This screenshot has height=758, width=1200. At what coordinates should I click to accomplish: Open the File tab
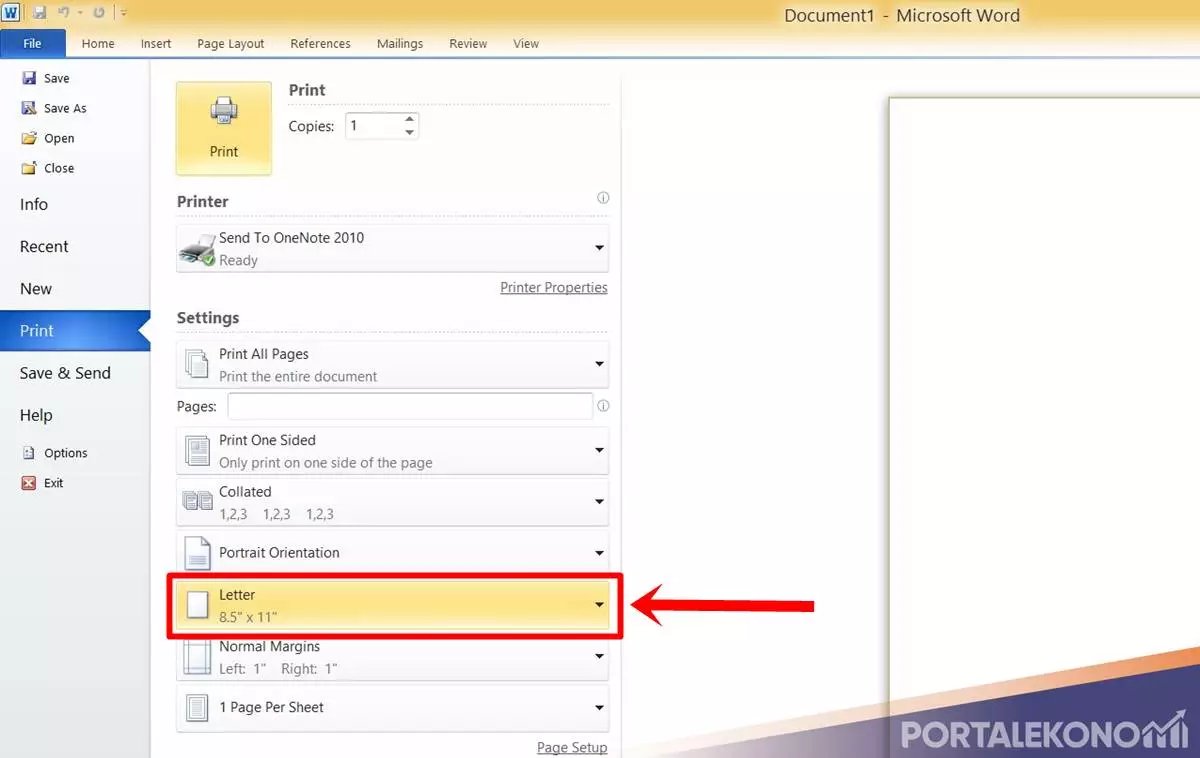tap(33, 43)
